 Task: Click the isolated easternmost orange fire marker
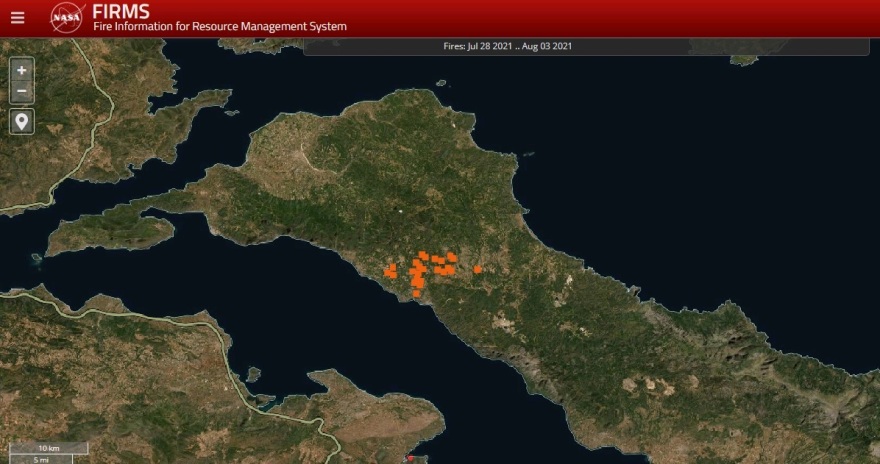[478, 269]
